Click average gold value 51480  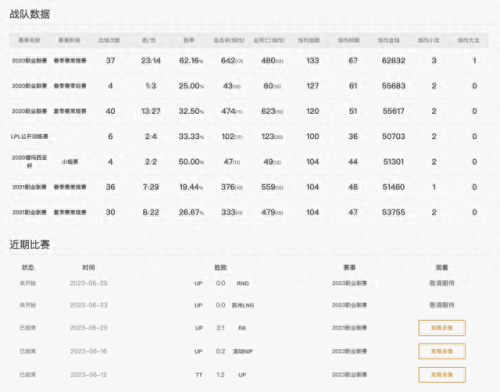393,187
